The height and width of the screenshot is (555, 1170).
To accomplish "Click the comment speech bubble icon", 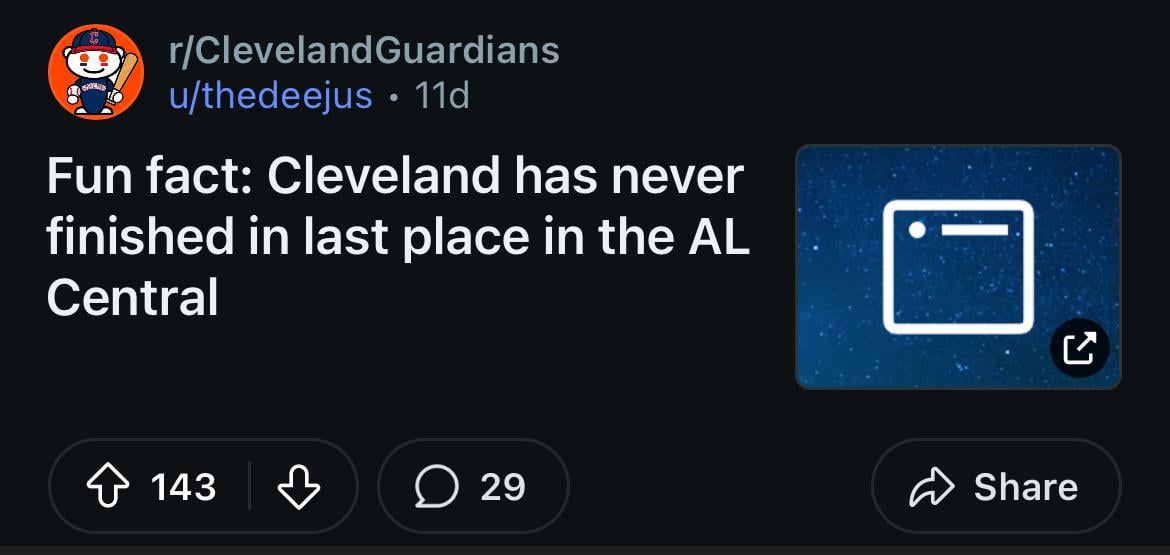I will click(435, 487).
